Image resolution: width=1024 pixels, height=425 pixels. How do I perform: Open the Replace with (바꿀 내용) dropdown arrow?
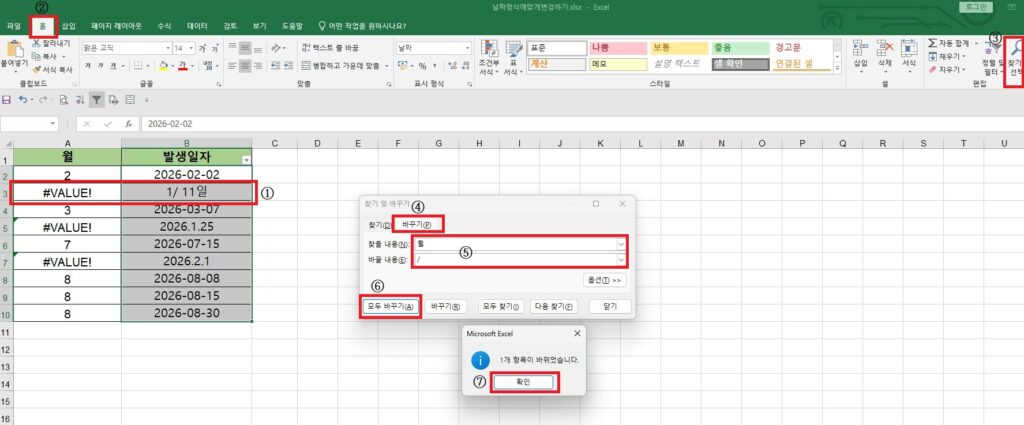pyautogui.click(x=620, y=259)
